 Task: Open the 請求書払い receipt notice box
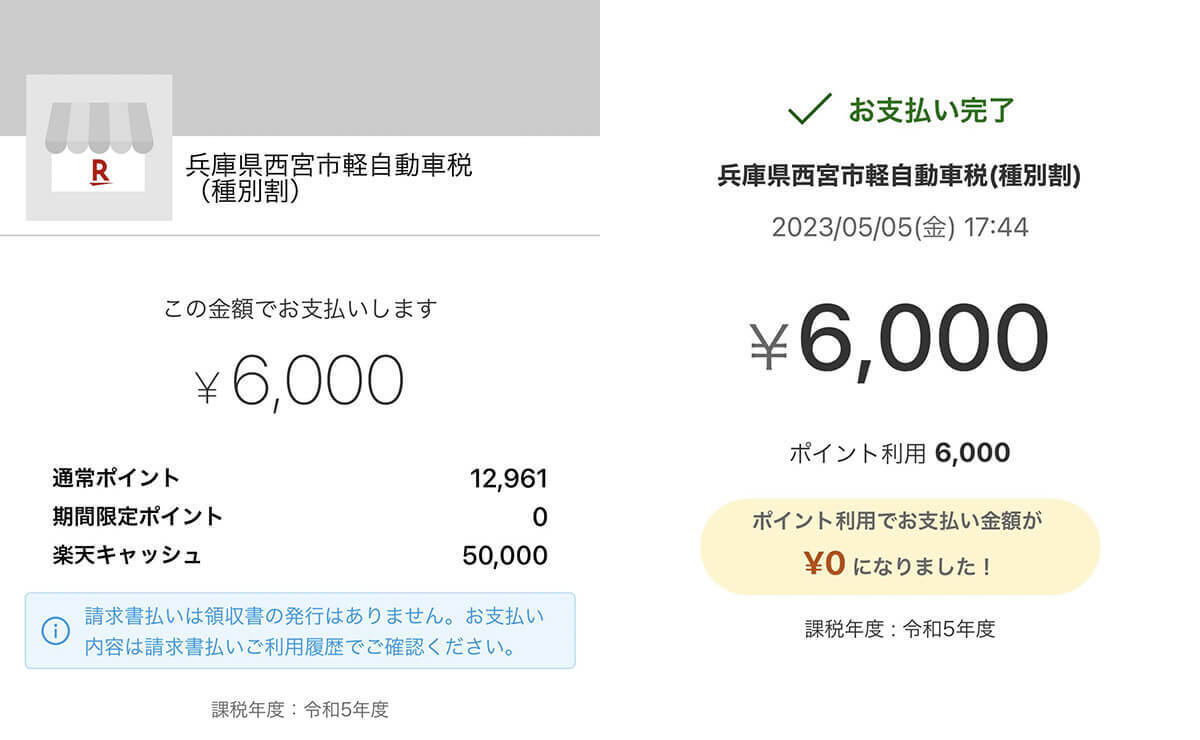click(x=300, y=631)
